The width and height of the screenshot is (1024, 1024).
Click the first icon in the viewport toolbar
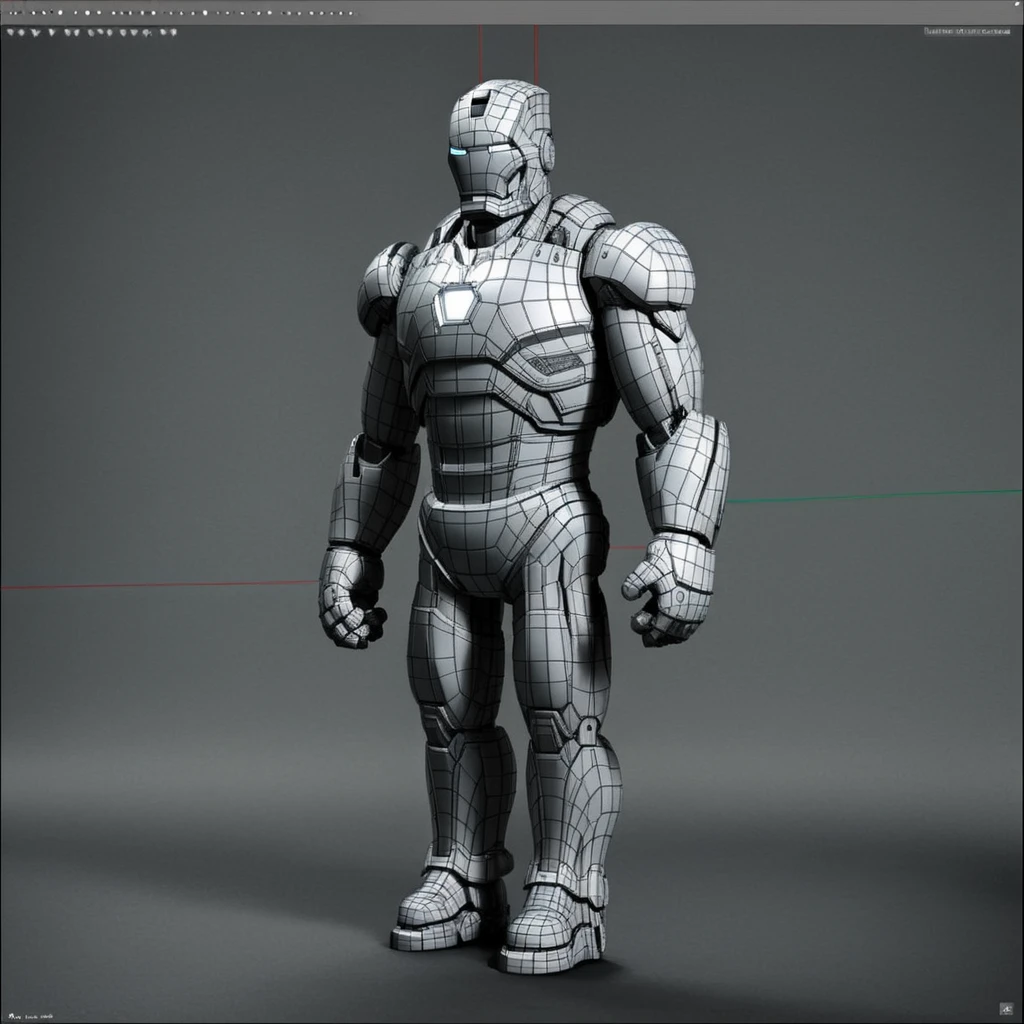pos(10,31)
